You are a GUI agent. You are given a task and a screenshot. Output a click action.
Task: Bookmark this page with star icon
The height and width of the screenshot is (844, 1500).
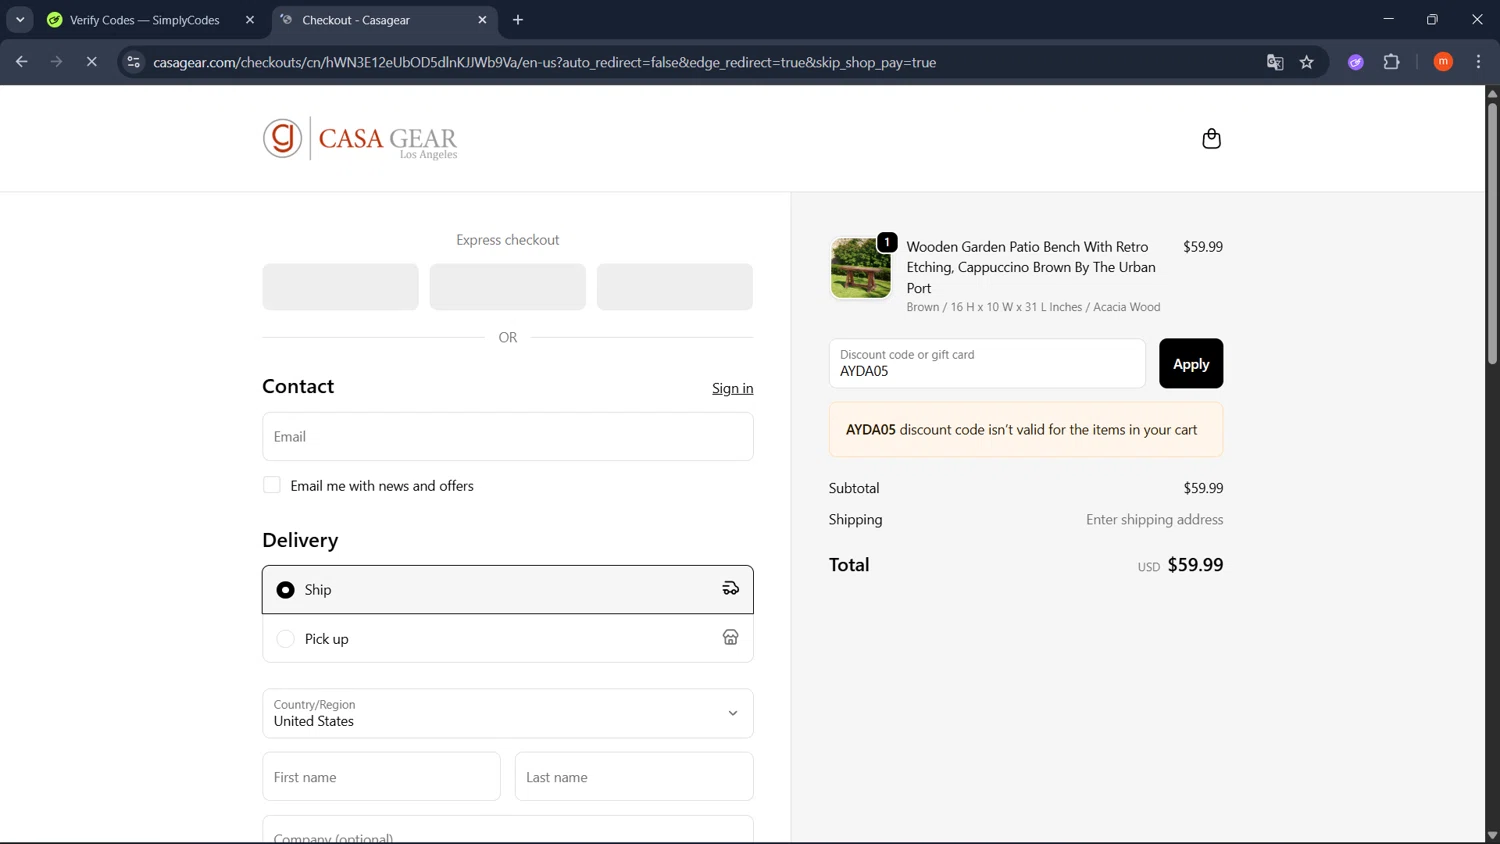click(1307, 62)
